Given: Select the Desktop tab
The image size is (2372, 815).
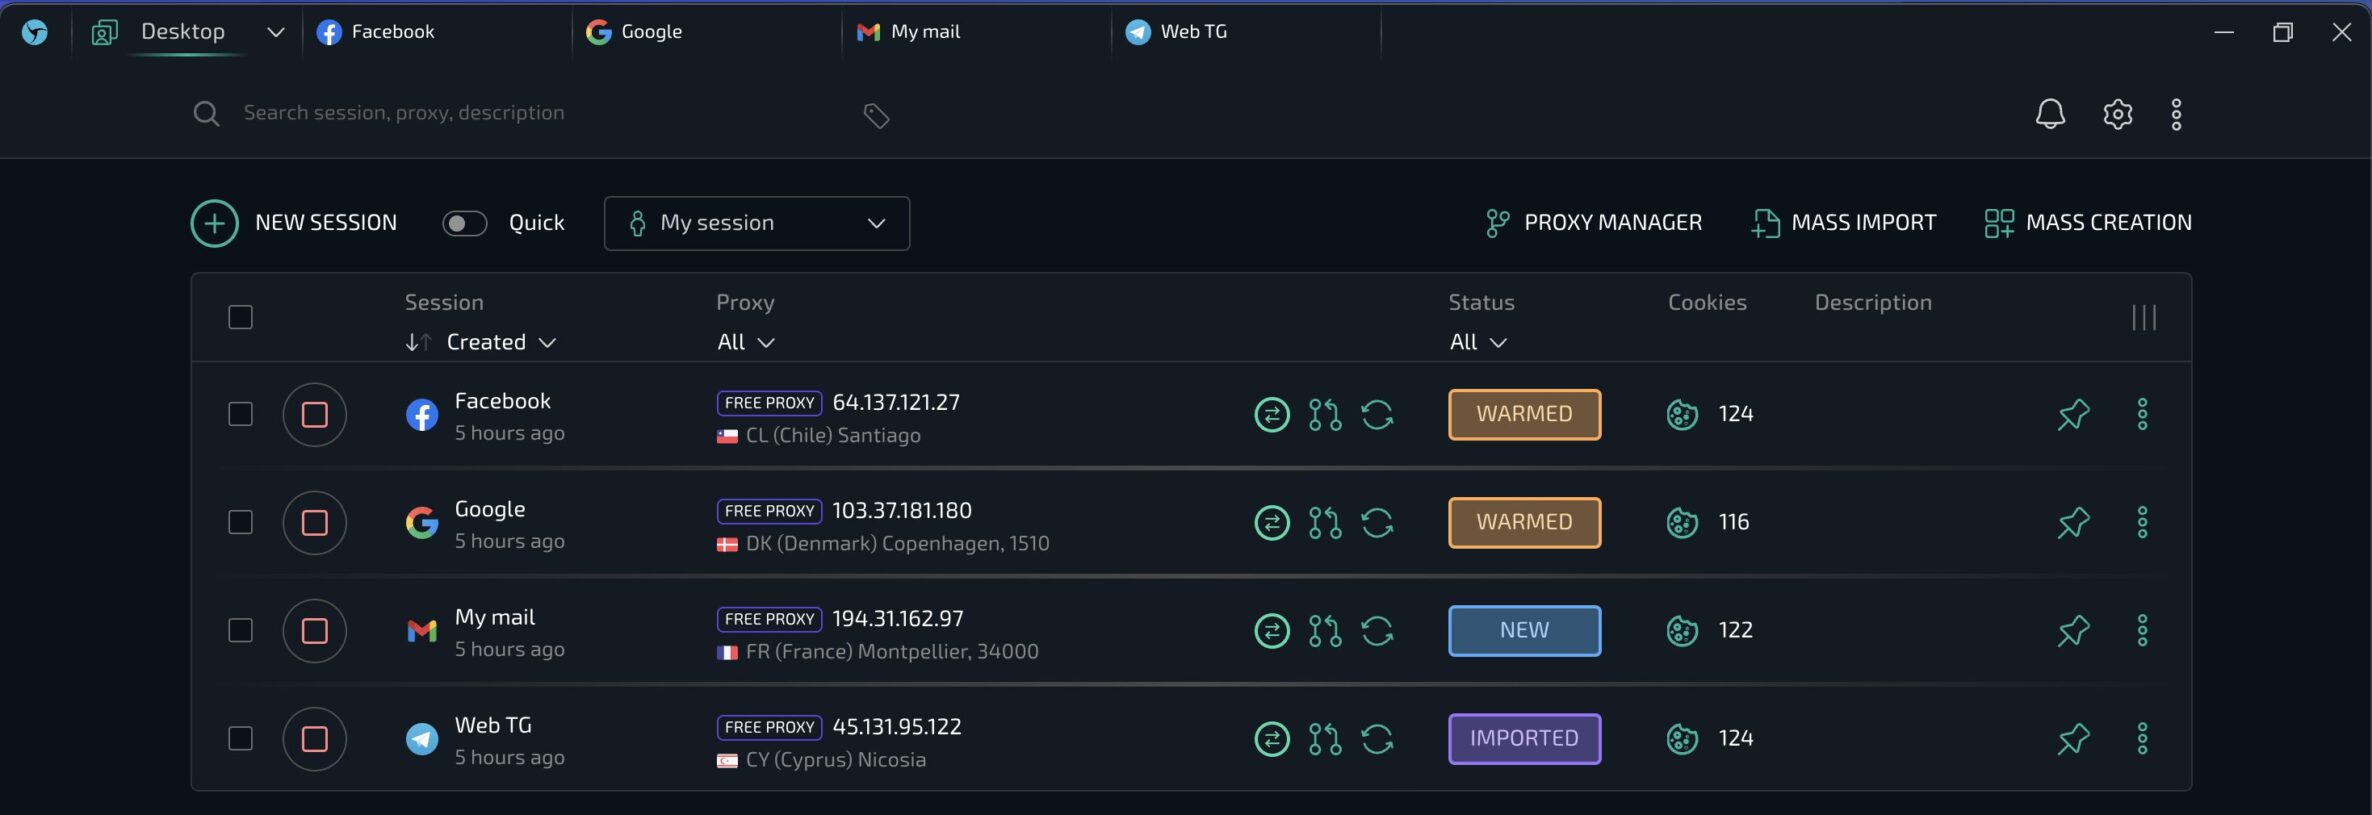Looking at the screenshot, I should click(182, 32).
